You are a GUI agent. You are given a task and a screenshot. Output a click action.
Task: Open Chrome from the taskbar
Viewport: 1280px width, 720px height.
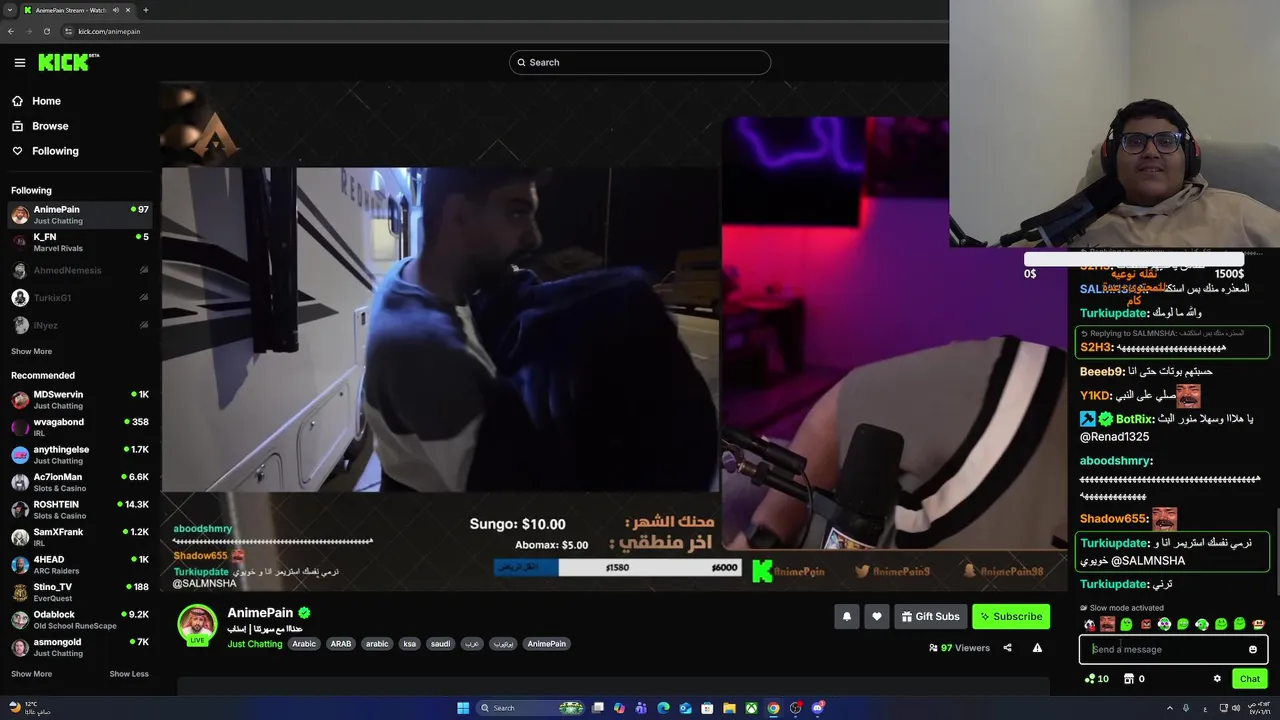773,708
